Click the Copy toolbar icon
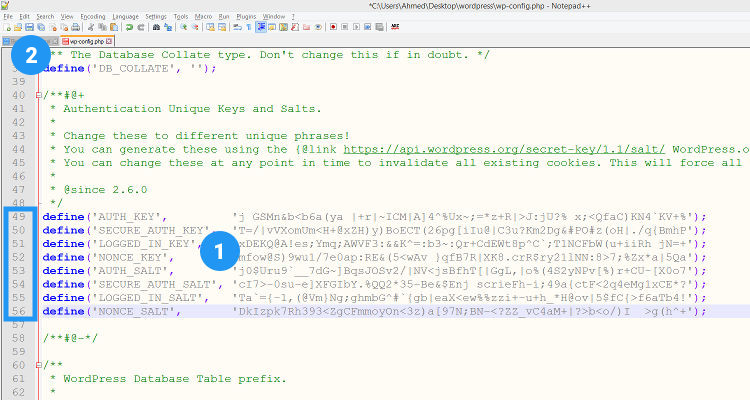Viewport: 750px width, 400px height. [102, 27]
